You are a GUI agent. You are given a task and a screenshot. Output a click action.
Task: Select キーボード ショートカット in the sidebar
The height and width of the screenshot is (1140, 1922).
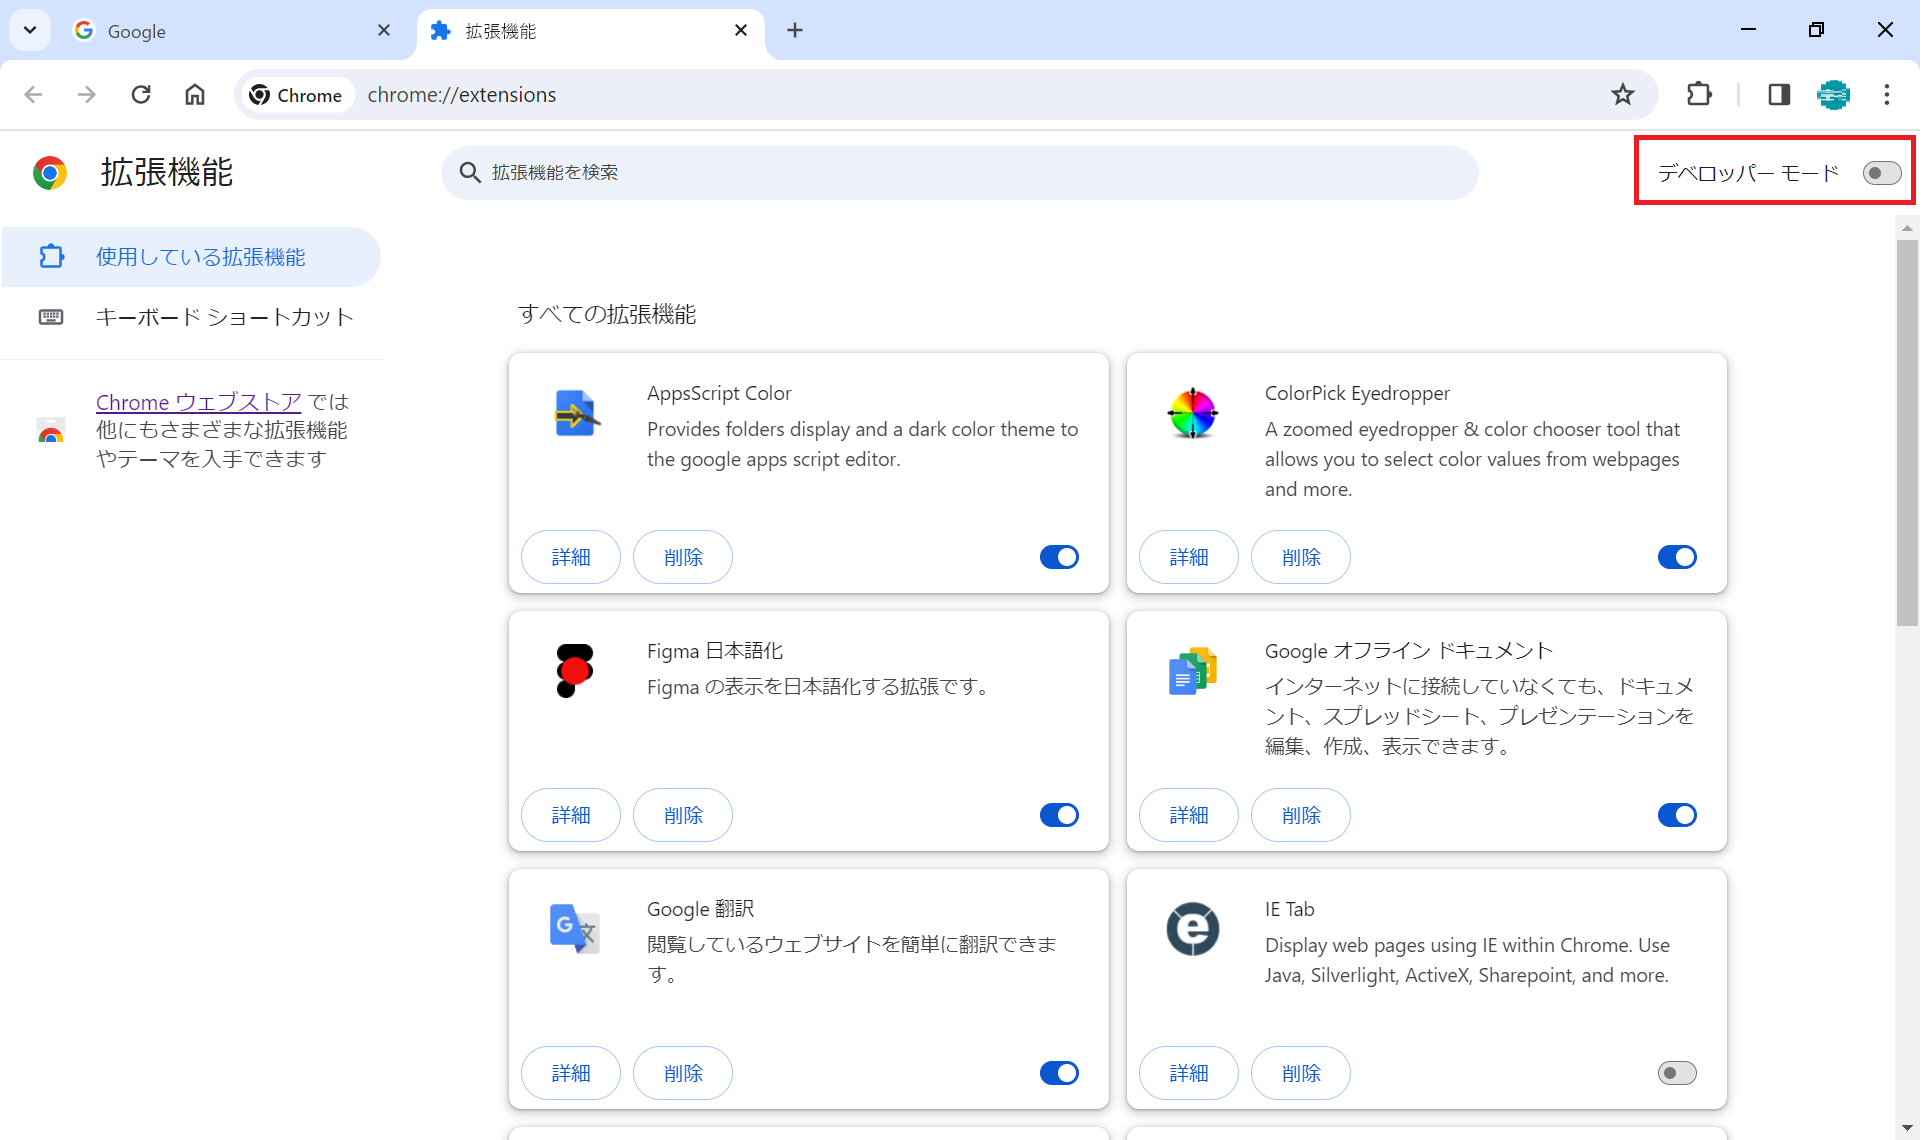224,317
